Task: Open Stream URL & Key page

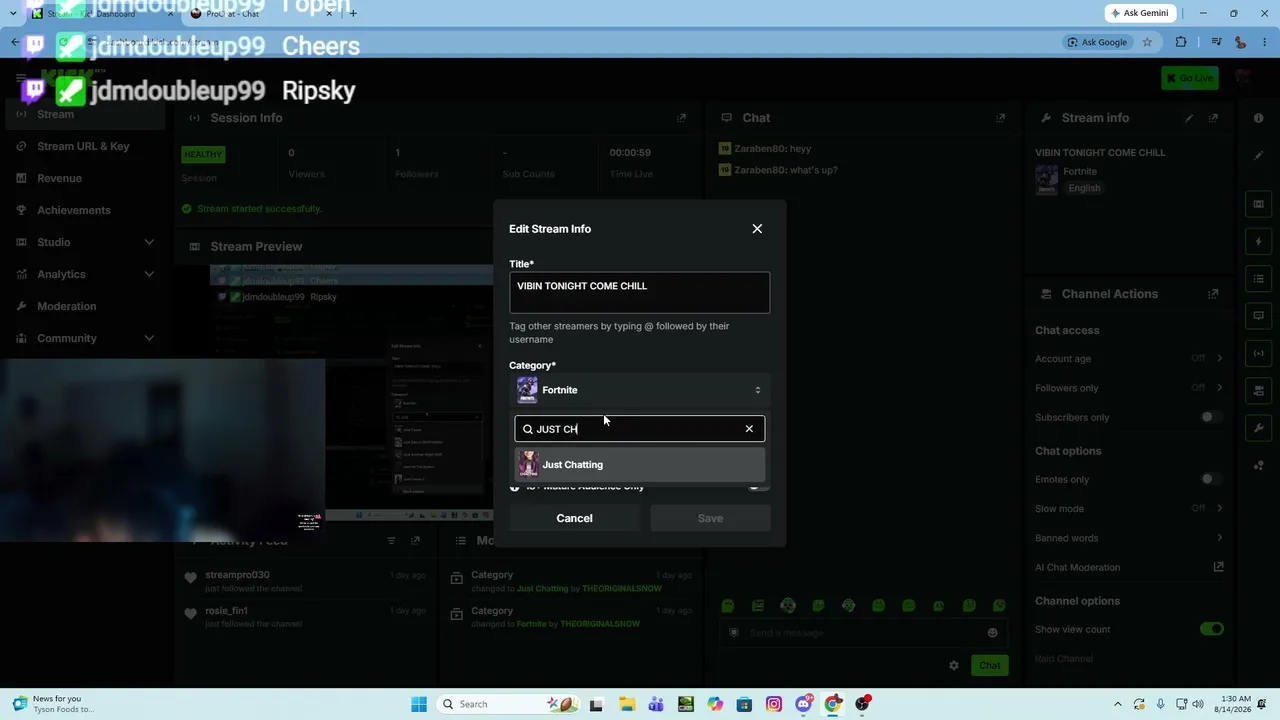Action: click(x=83, y=146)
